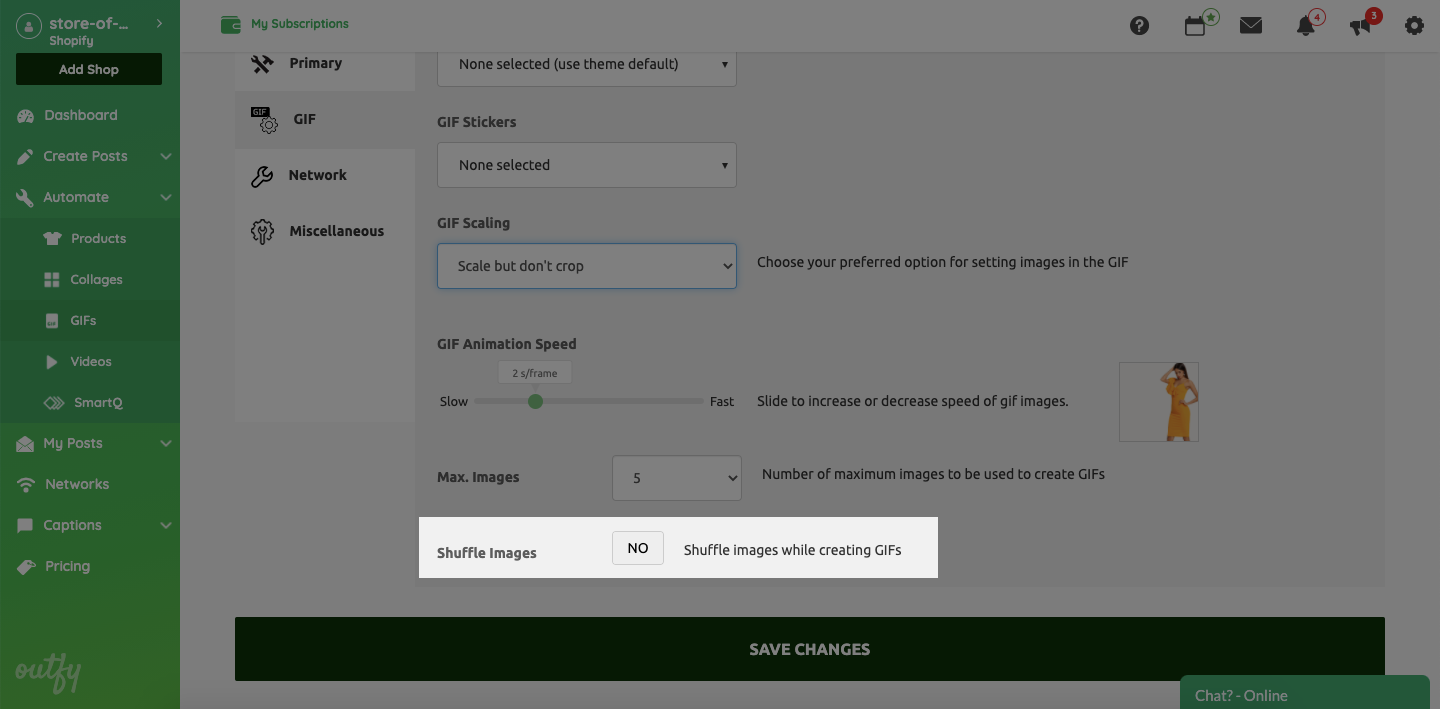Expand the Create Posts sidebar menu
Viewport: 1440px width, 709px height.
tap(86, 156)
